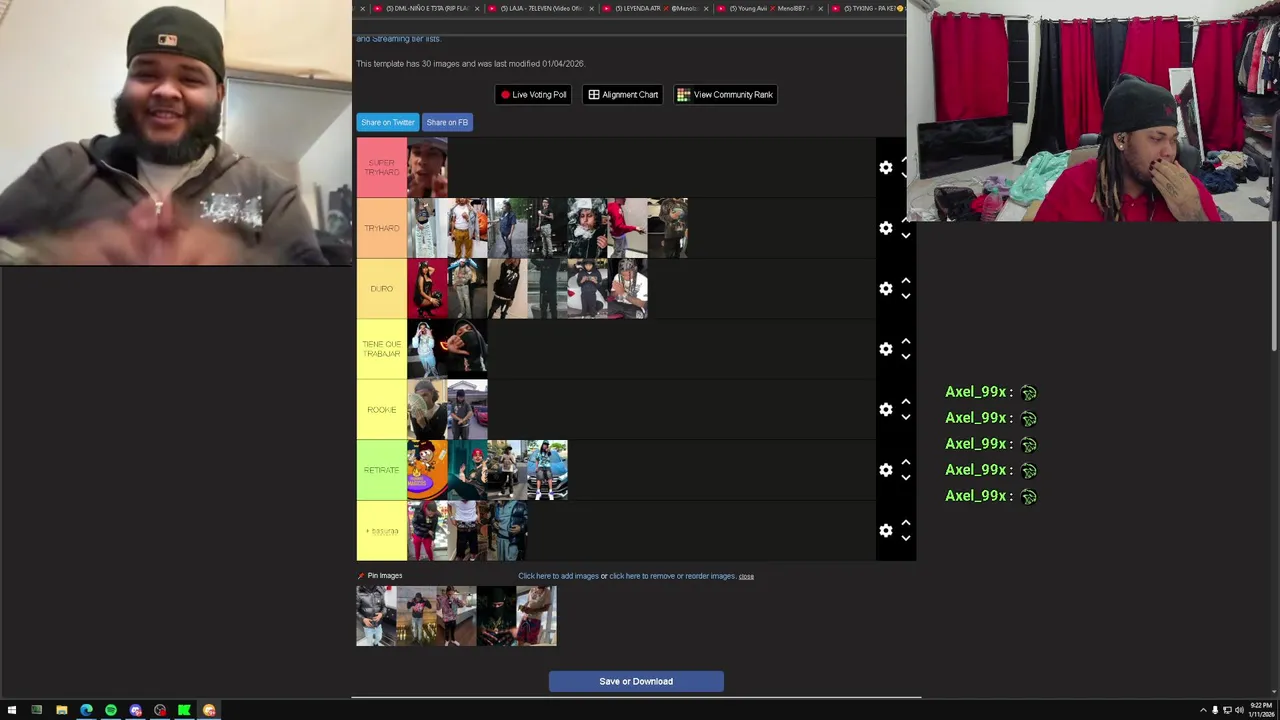Move TIENE QUE TRABAJAR tier down
The image size is (1280, 720).
pyautogui.click(x=906, y=357)
